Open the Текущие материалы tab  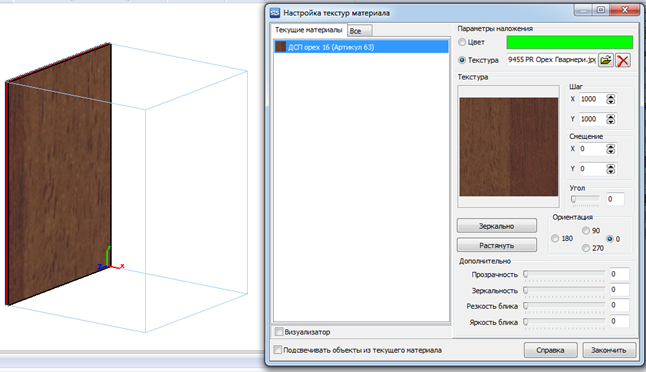[x=309, y=30]
